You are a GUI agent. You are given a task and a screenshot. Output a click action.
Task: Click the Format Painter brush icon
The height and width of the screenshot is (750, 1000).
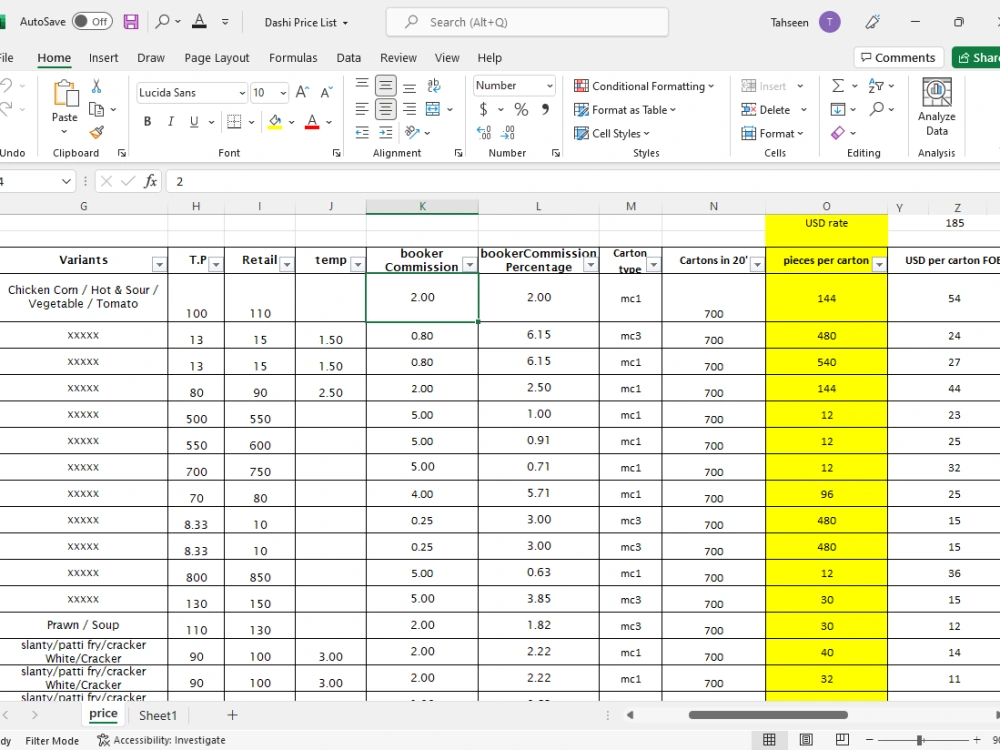point(96,133)
